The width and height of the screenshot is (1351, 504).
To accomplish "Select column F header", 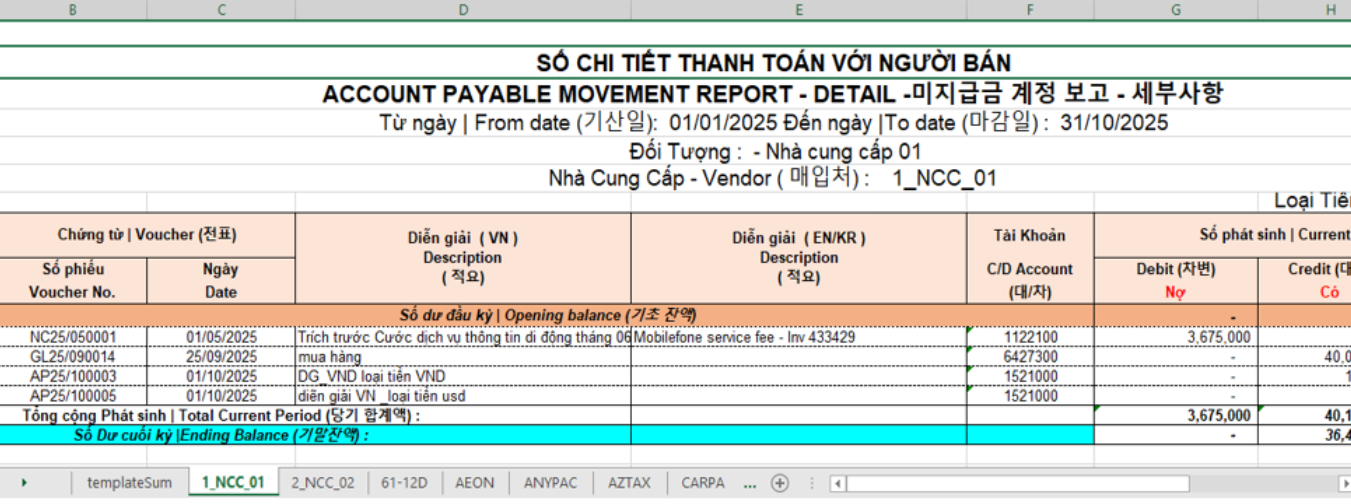I will pos(1030,9).
